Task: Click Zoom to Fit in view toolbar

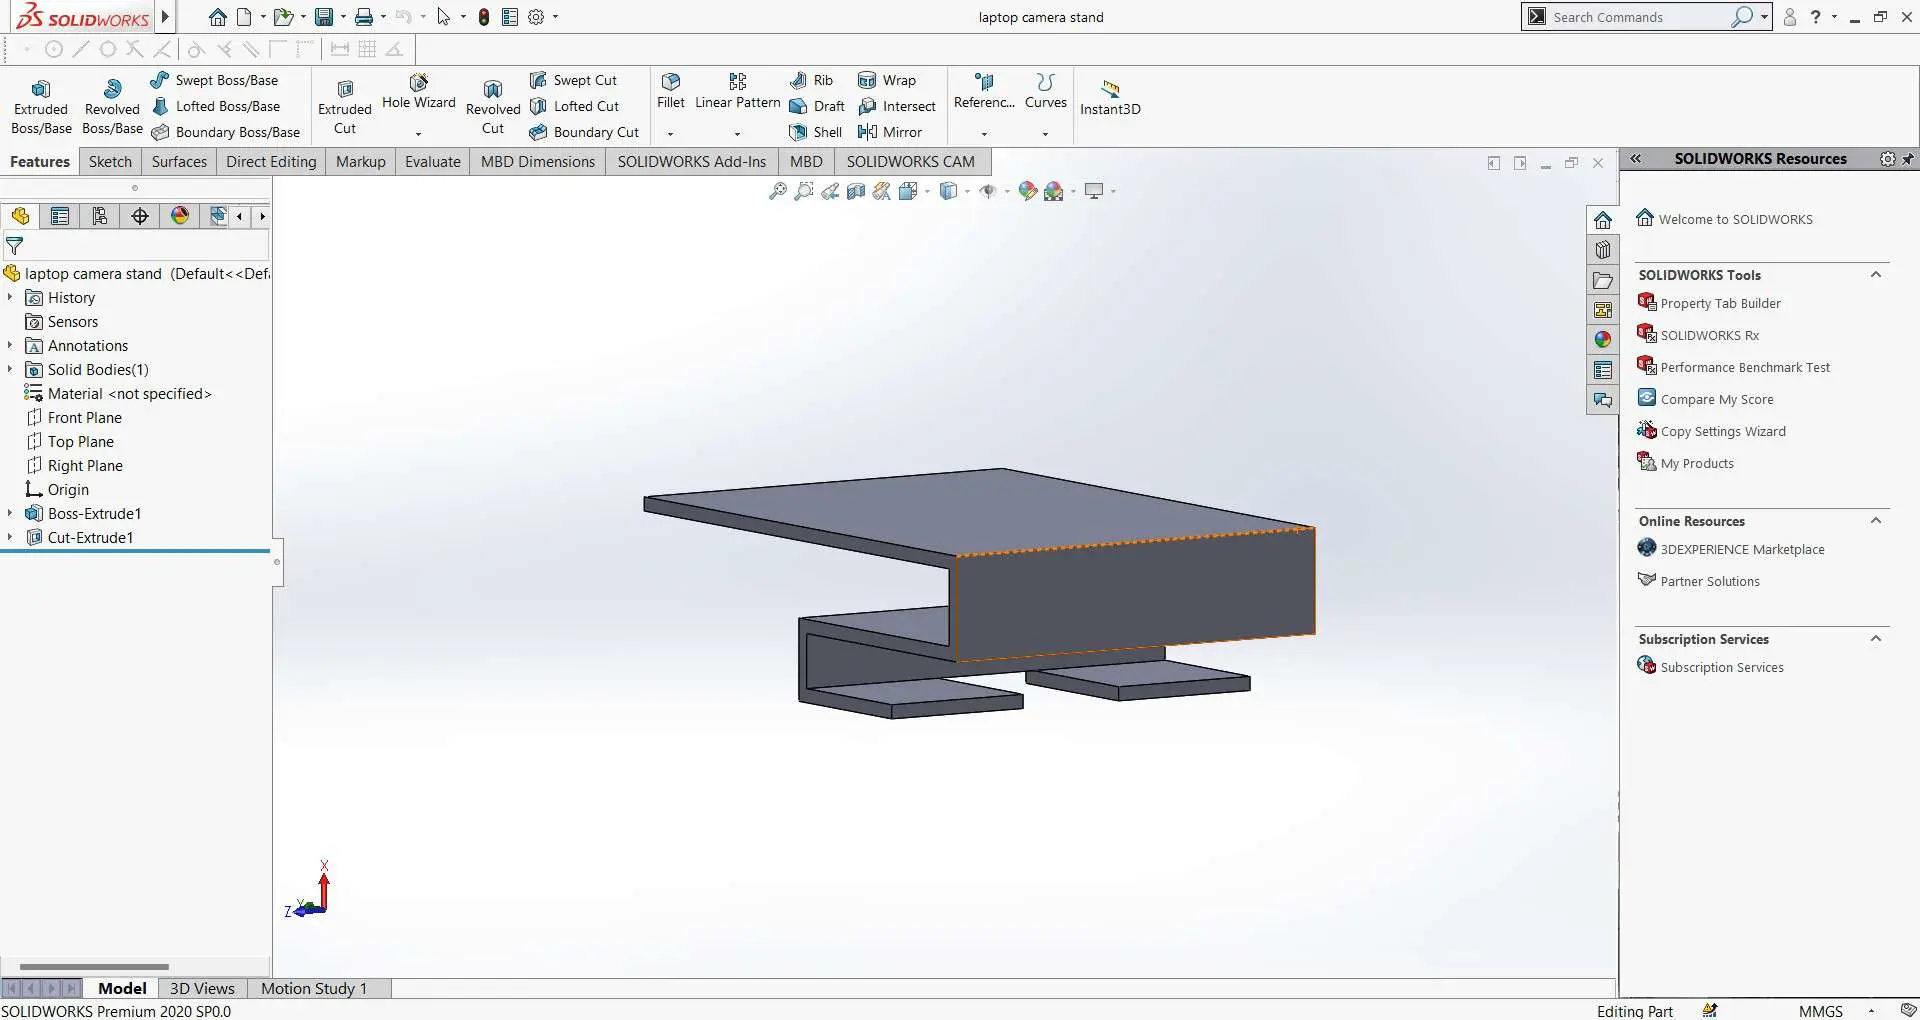Action: 777,191
